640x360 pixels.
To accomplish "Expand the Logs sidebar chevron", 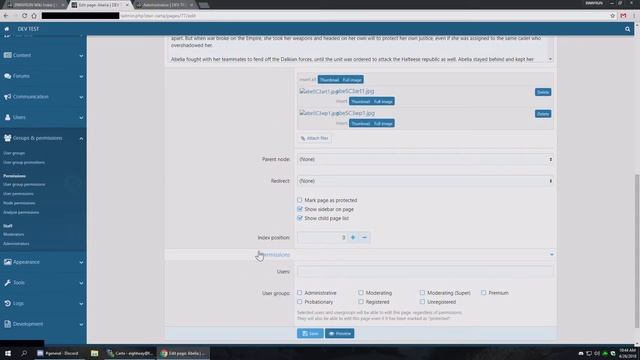I will 81,304.
